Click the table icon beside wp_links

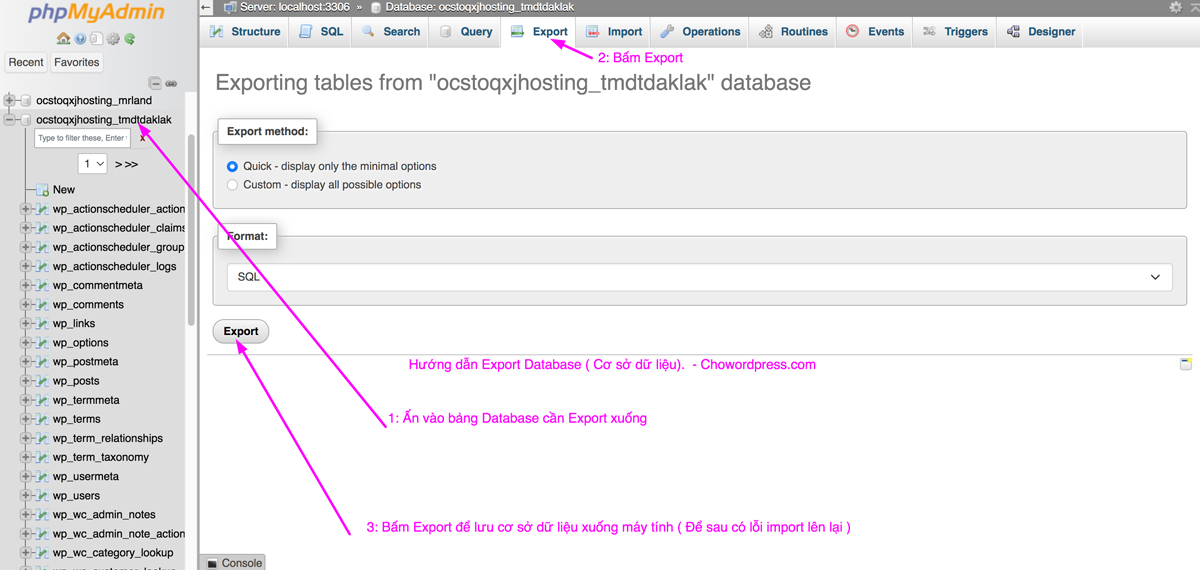point(43,324)
